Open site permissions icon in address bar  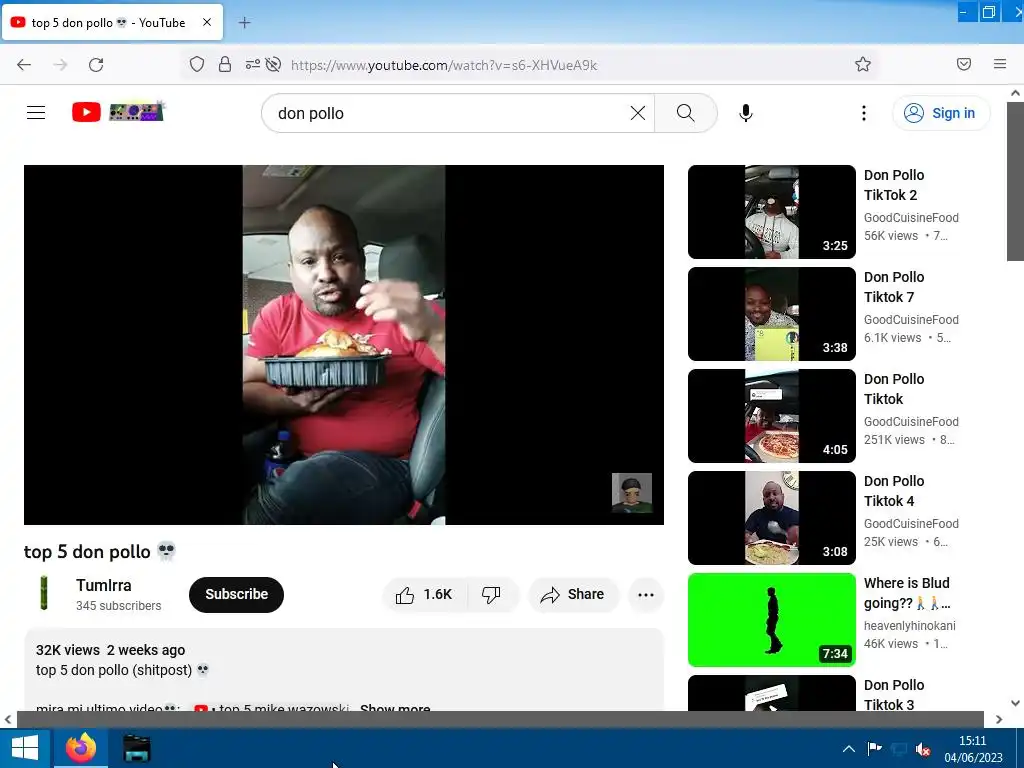click(x=253, y=64)
